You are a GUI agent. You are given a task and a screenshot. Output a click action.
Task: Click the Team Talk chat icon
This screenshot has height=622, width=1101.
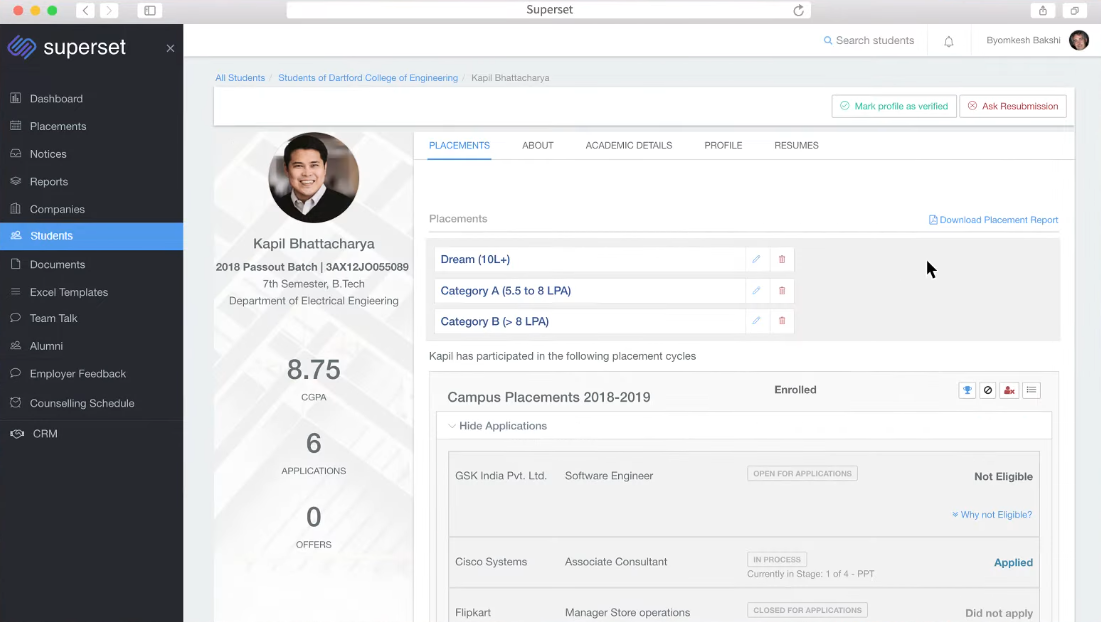15,317
